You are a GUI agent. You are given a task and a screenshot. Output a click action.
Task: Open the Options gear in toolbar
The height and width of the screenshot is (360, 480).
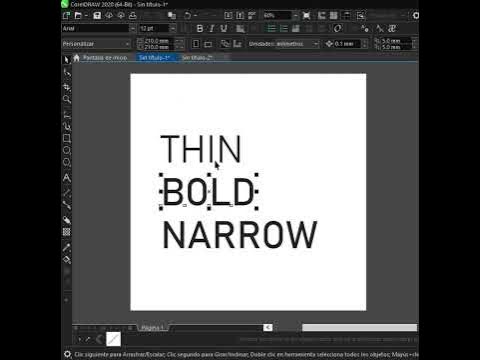415,15
